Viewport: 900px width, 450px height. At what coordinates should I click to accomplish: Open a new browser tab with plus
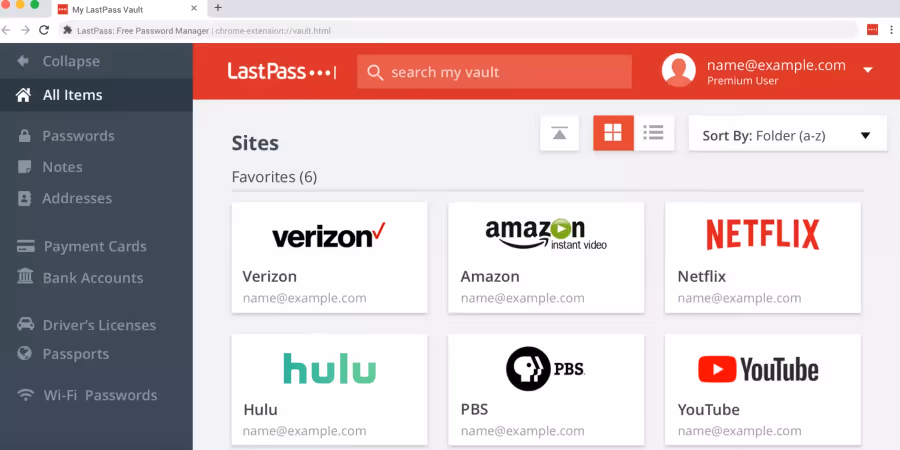tap(218, 8)
